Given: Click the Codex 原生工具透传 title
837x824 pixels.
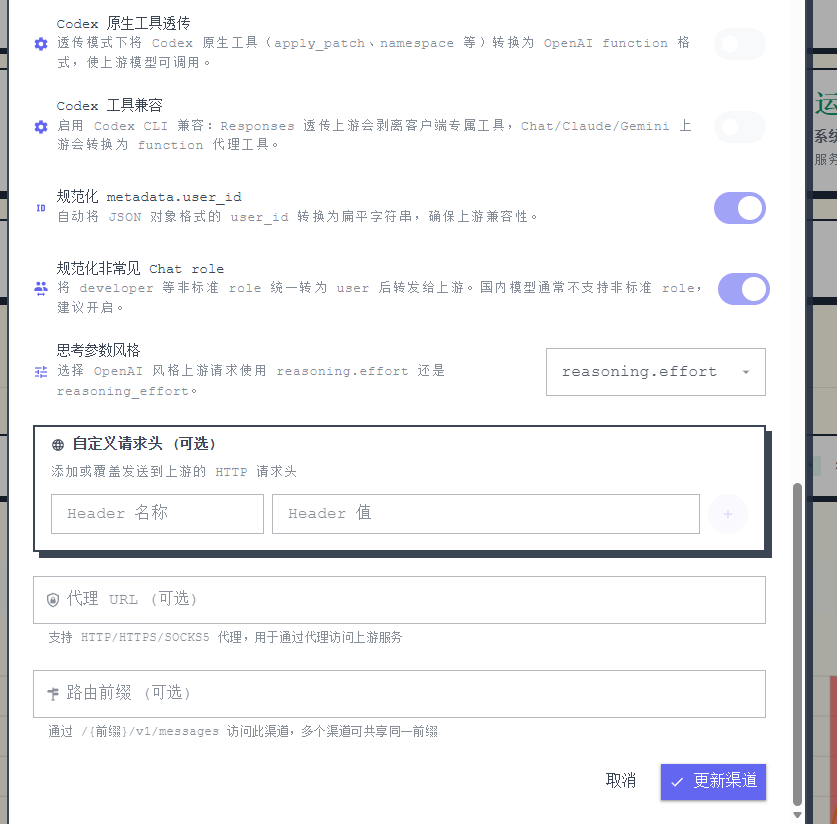Looking at the screenshot, I should pyautogui.click(x=123, y=23).
